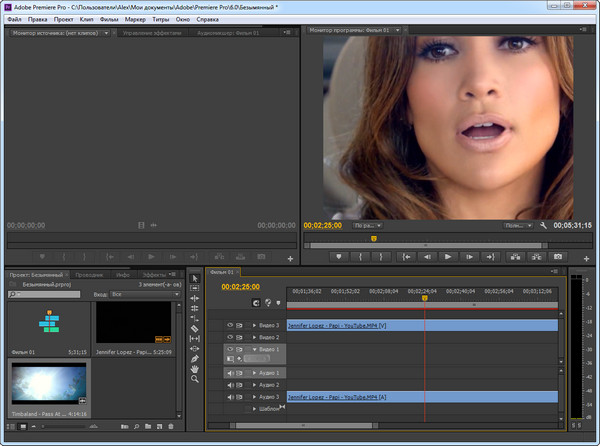Image resolution: width=600 pixels, height=446 pixels.
Task: Select the Pen tool in tools panel
Action: tap(195, 357)
